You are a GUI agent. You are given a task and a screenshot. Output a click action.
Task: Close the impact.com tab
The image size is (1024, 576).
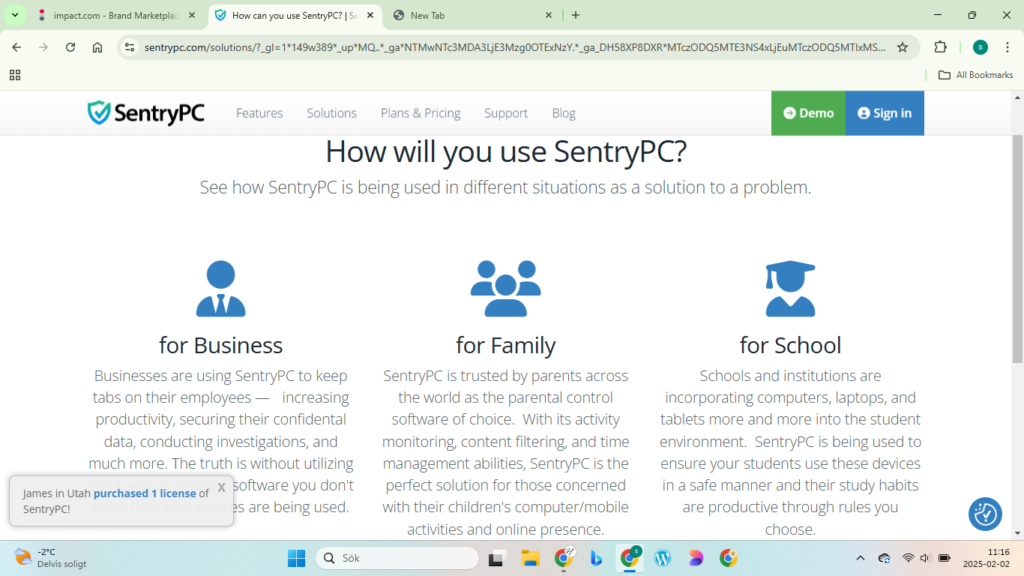coord(191,15)
